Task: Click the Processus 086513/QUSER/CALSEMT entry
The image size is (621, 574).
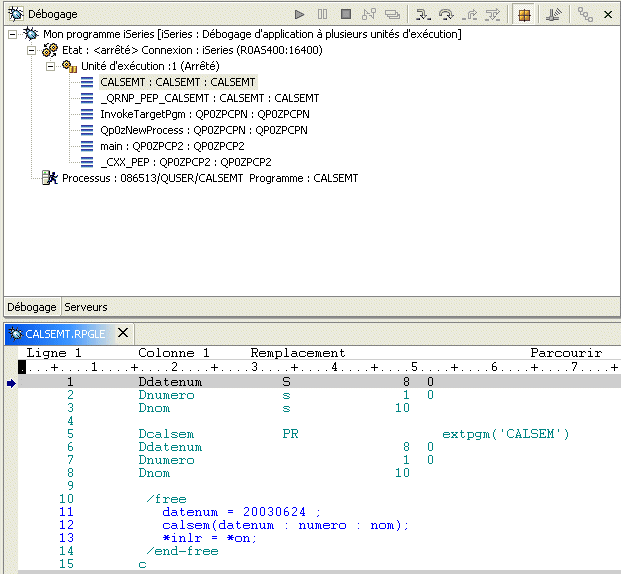Action: tap(210, 178)
